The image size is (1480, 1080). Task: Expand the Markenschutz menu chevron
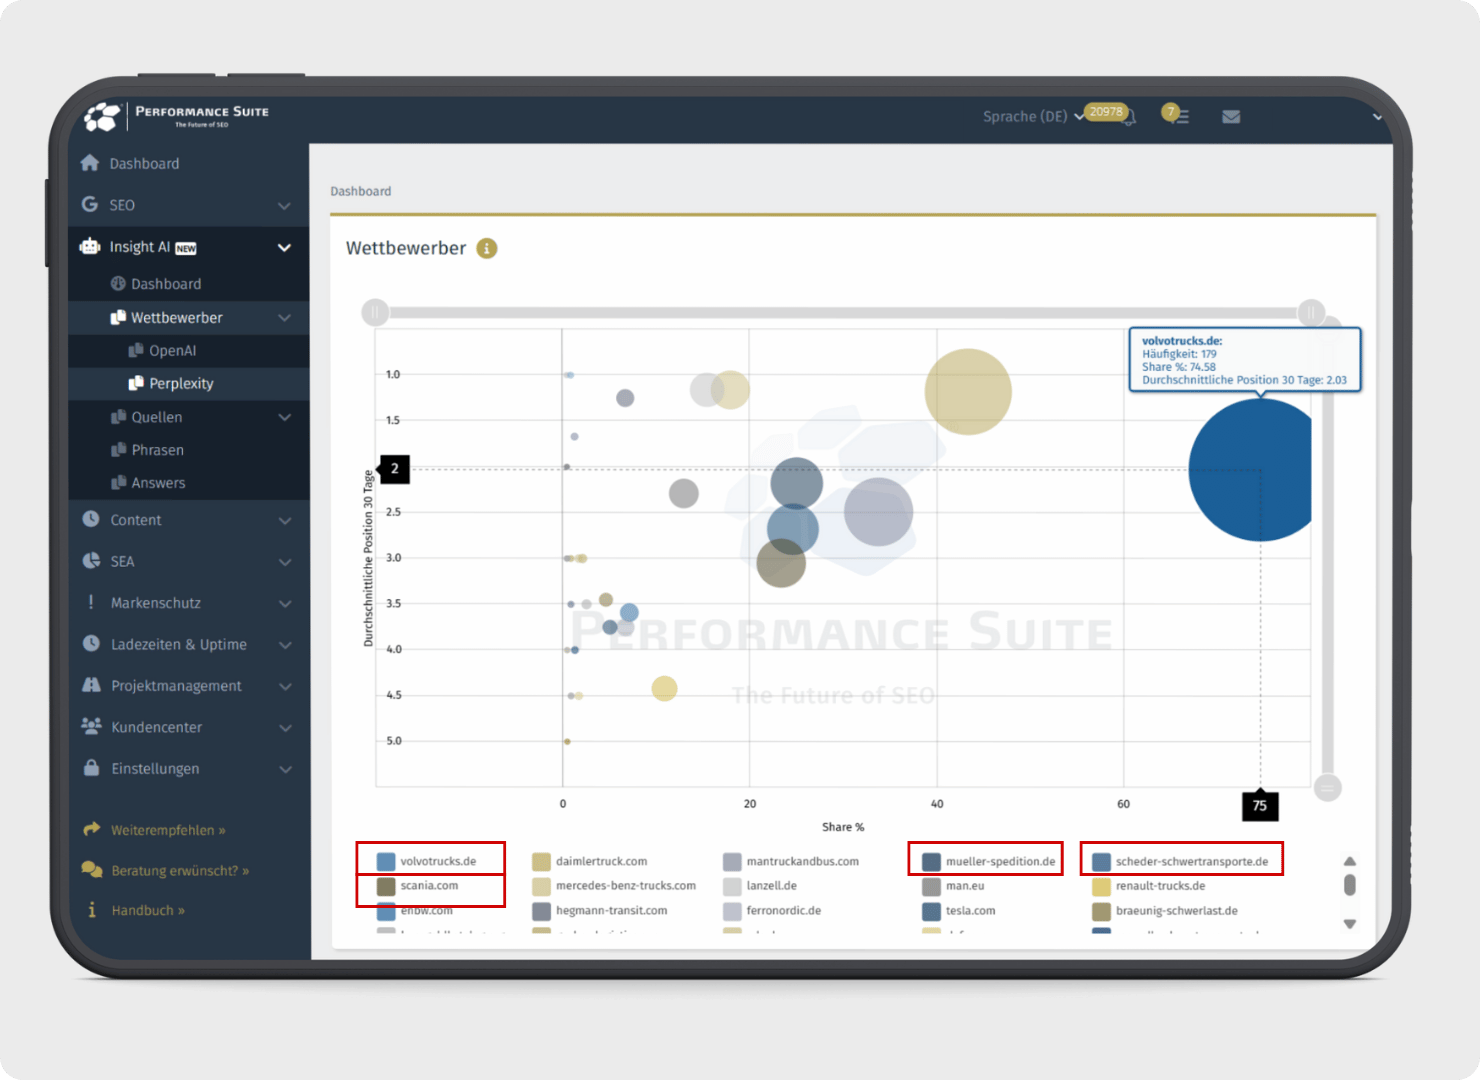point(285,603)
